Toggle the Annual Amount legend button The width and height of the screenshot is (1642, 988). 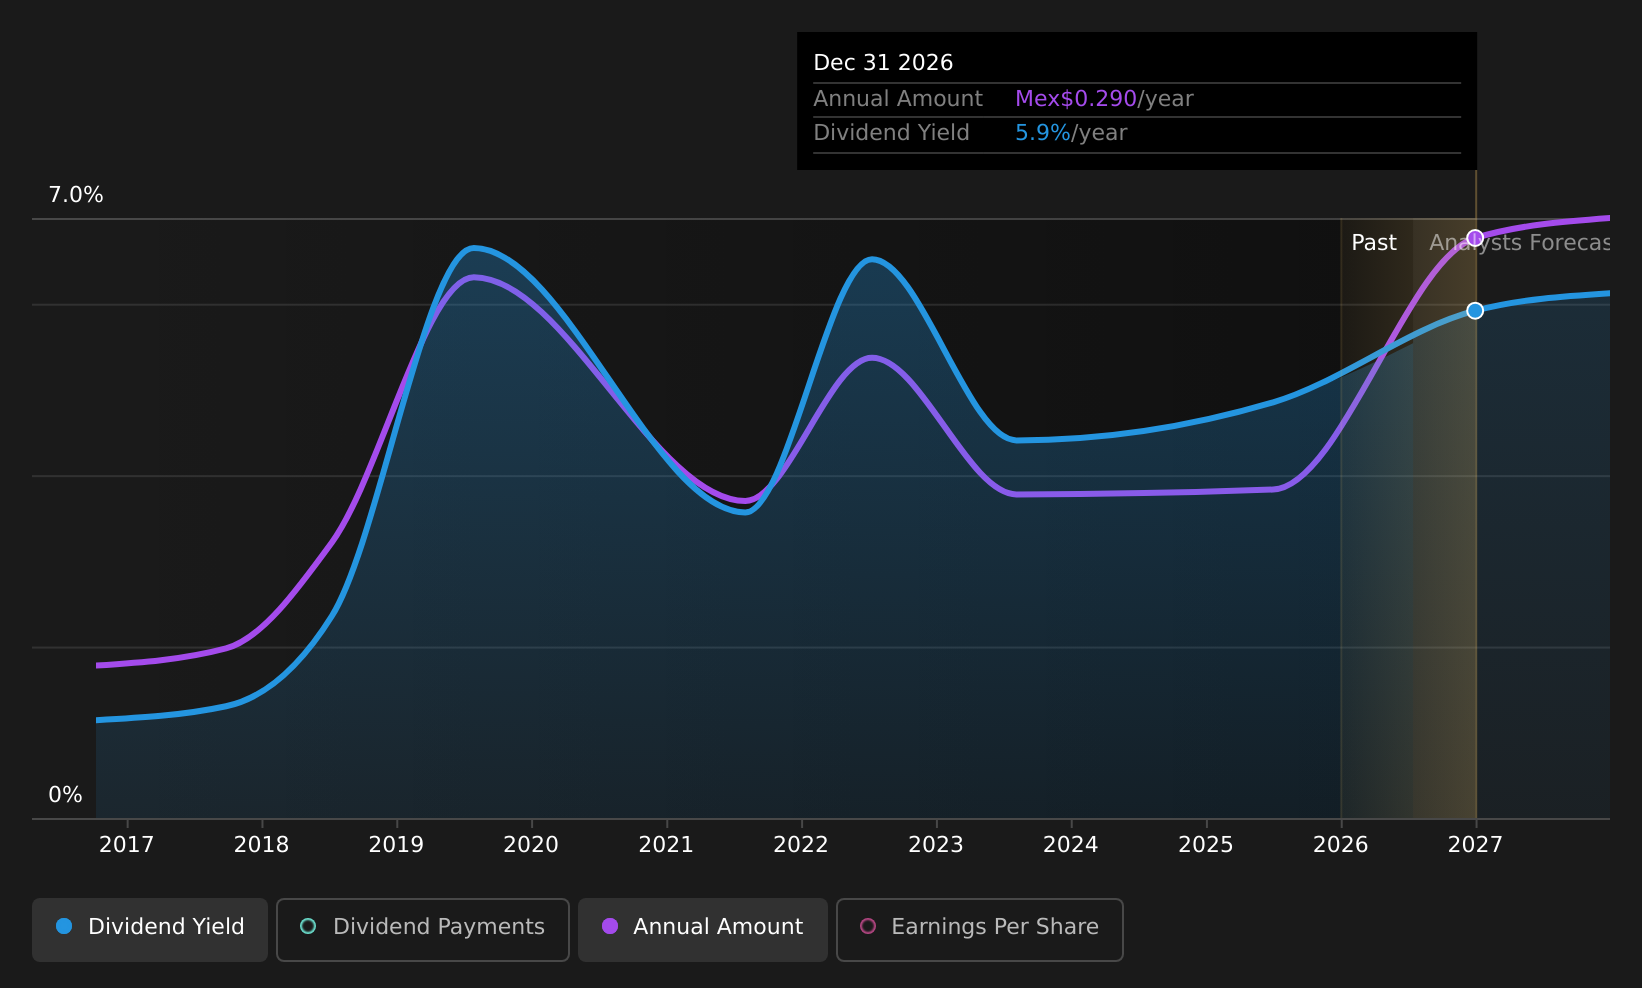click(703, 929)
